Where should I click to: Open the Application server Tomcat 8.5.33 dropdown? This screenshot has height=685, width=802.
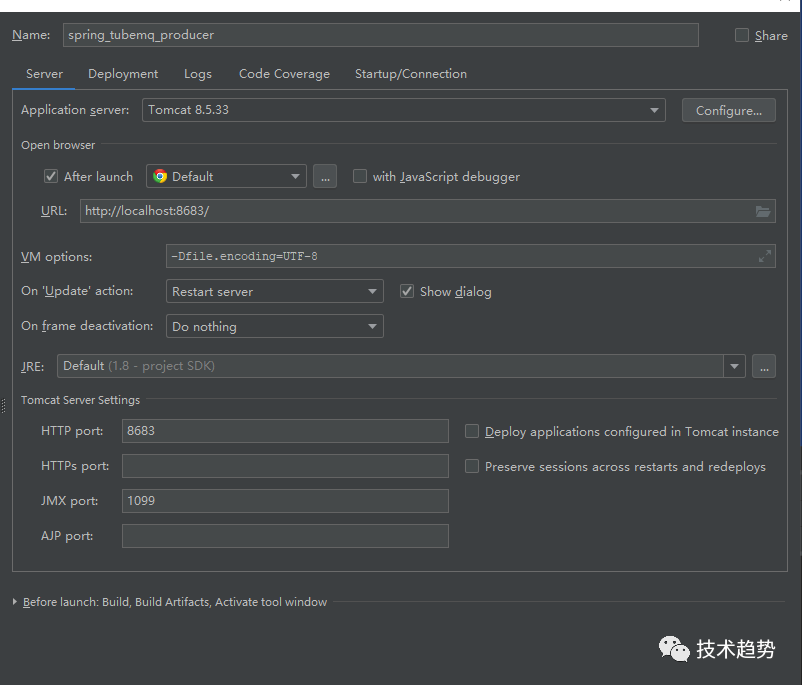404,110
